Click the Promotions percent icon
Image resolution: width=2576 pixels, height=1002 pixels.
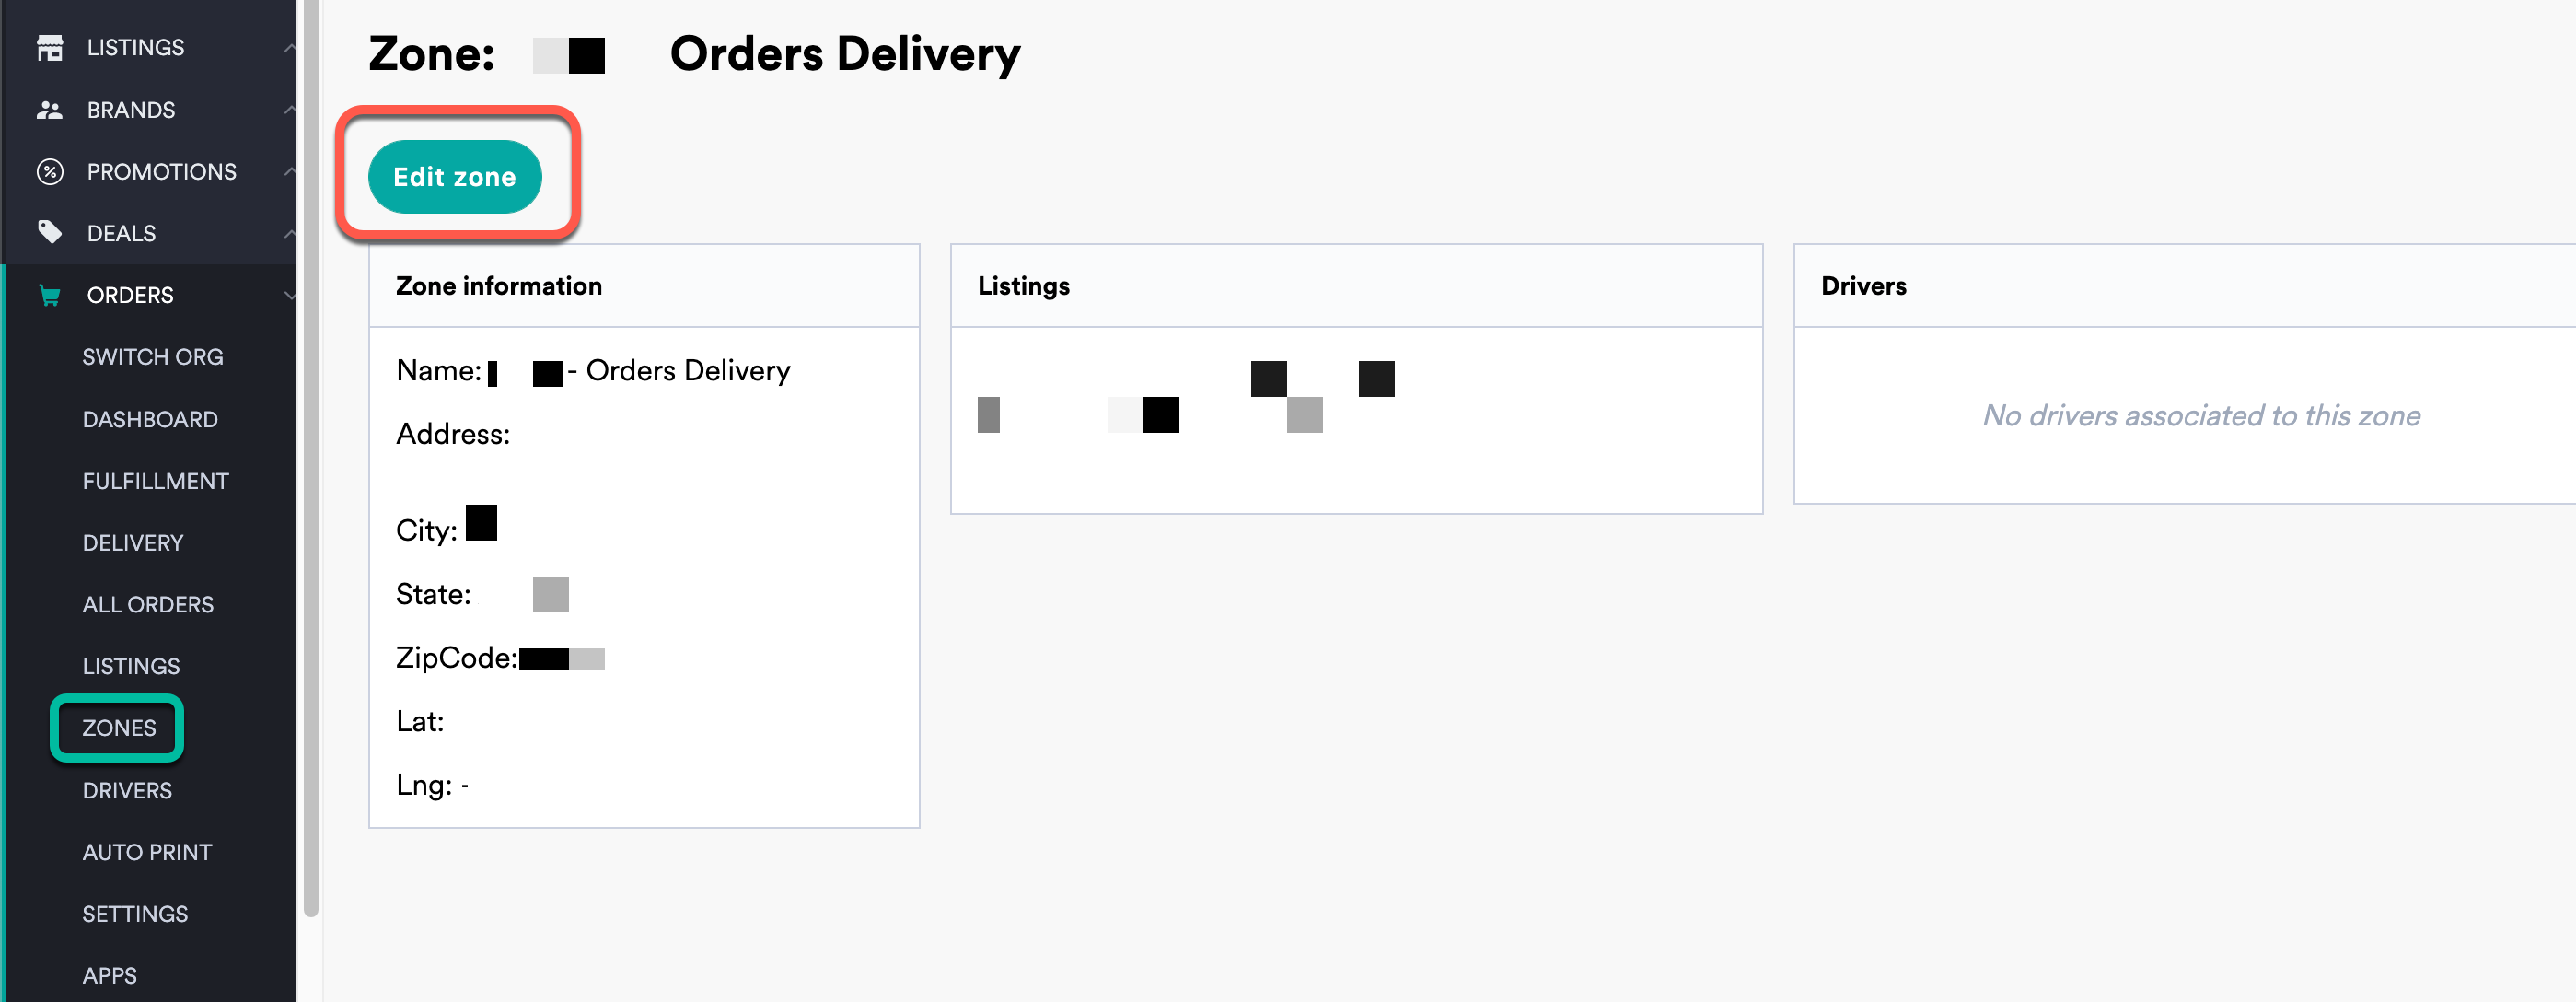50,171
